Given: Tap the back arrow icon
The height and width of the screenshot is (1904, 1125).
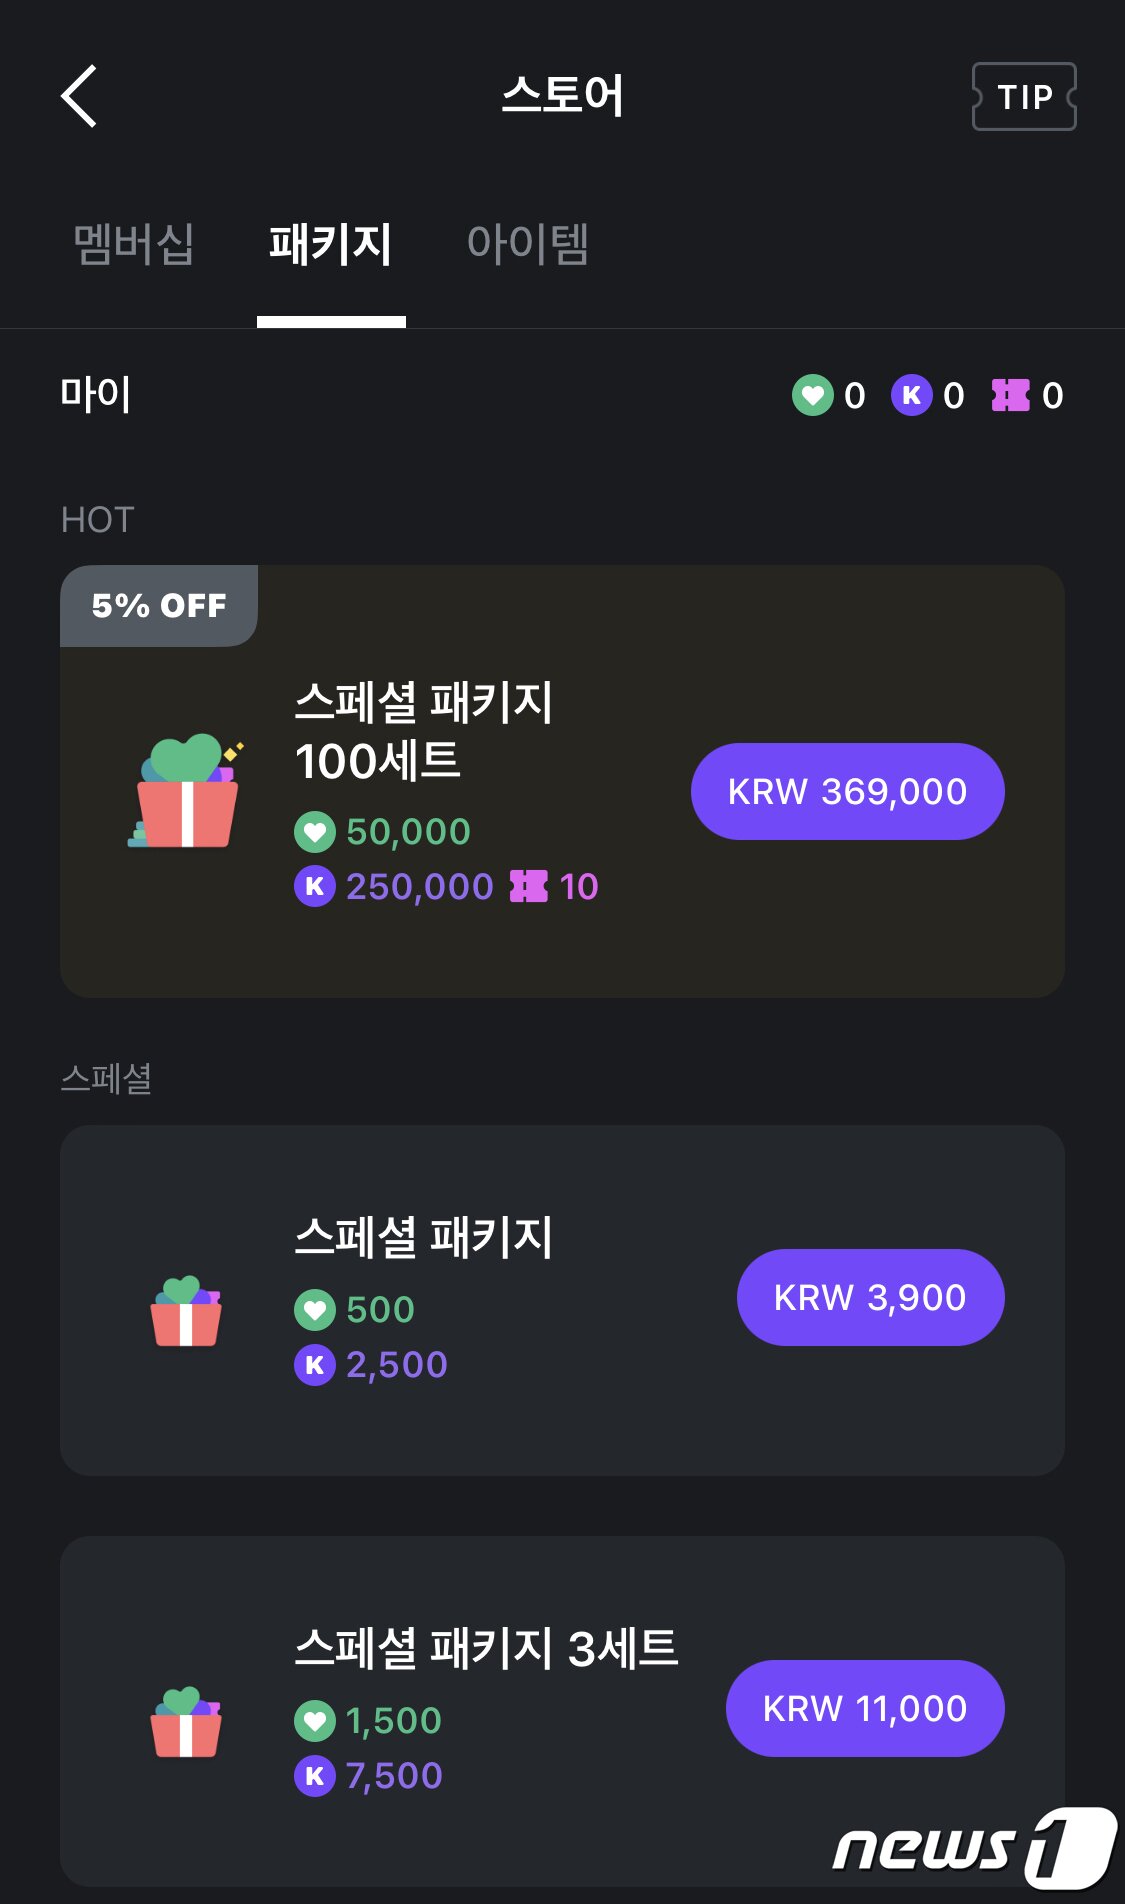Looking at the screenshot, I should pos(79,96).
